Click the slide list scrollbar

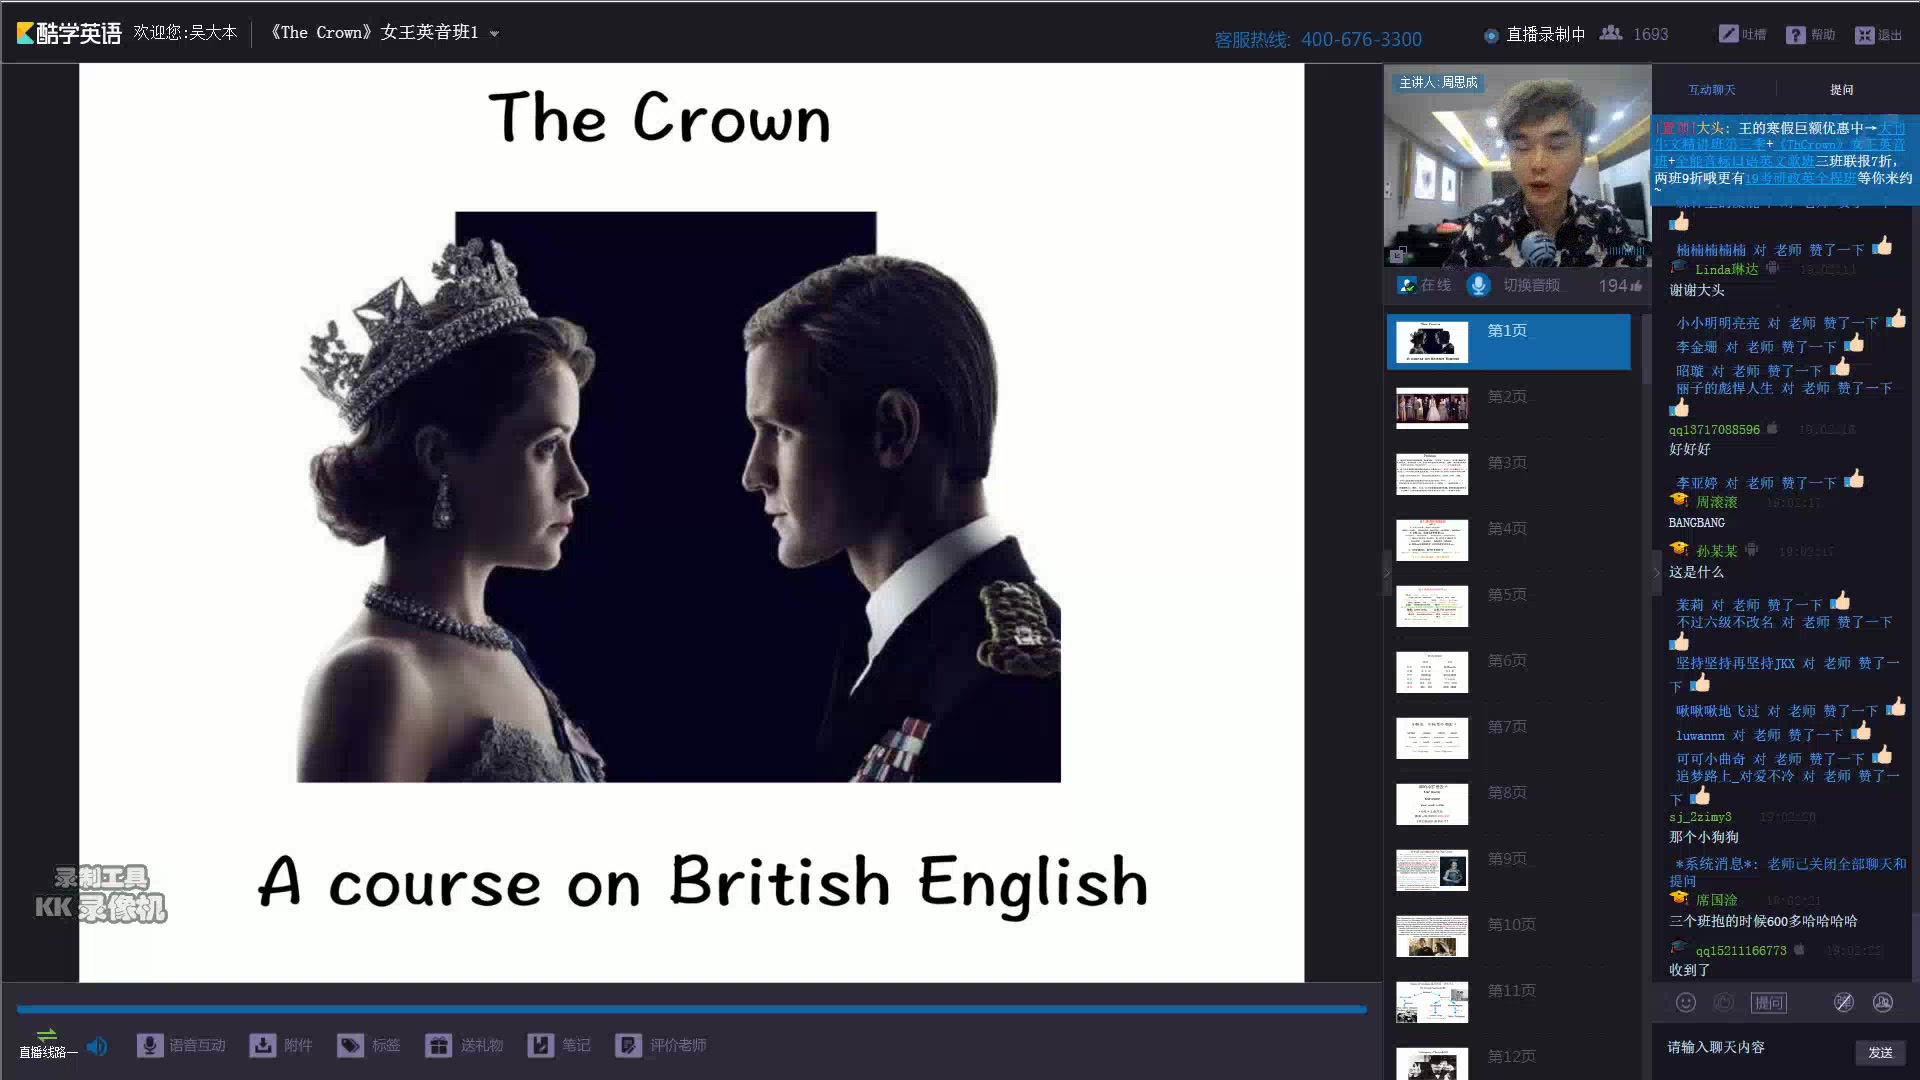(x=1645, y=350)
